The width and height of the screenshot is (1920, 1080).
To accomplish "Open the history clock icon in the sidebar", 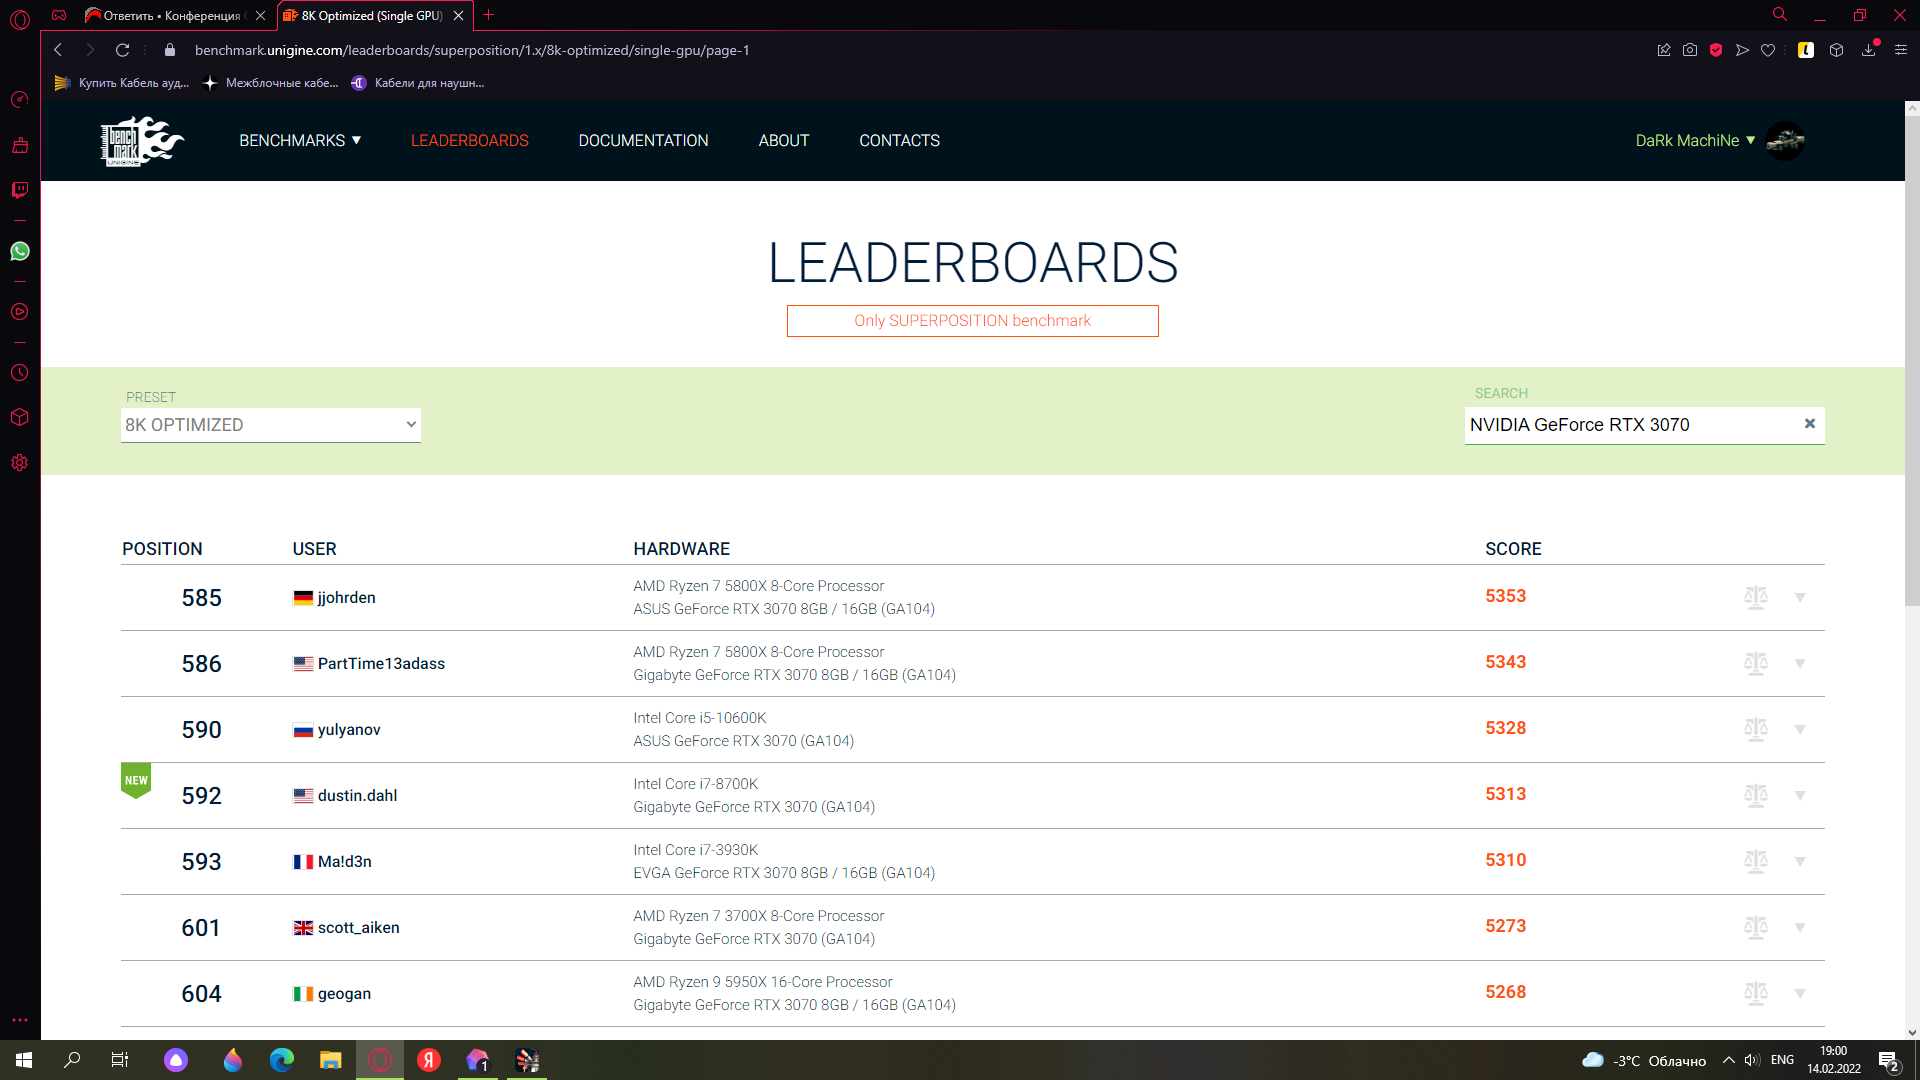I will tap(20, 373).
